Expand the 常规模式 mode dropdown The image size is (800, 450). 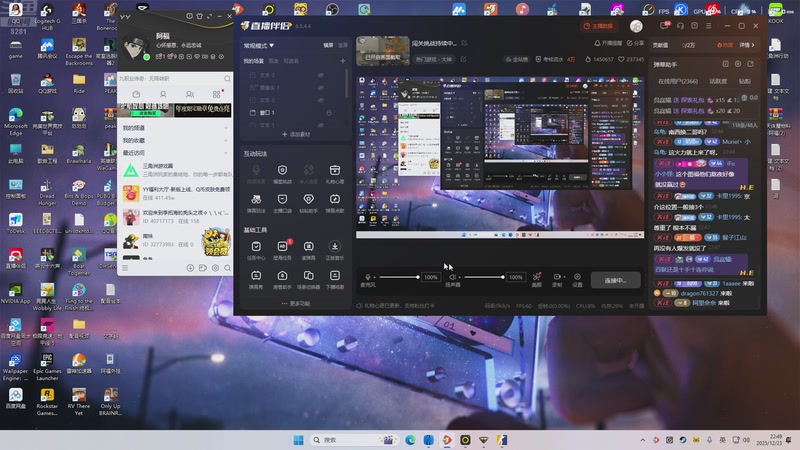pyautogui.click(x=259, y=45)
